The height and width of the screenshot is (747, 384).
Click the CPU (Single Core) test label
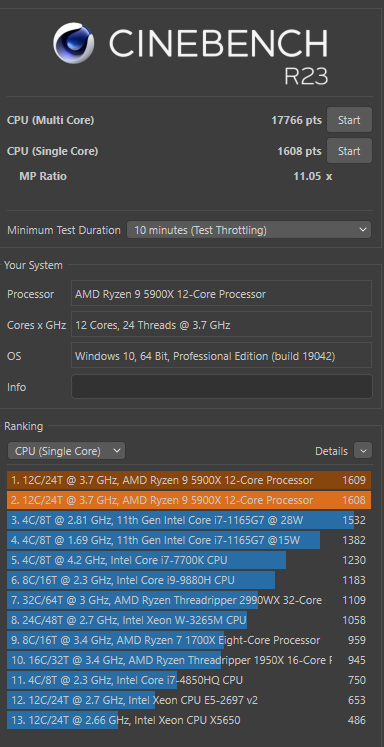tap(52, 151)
